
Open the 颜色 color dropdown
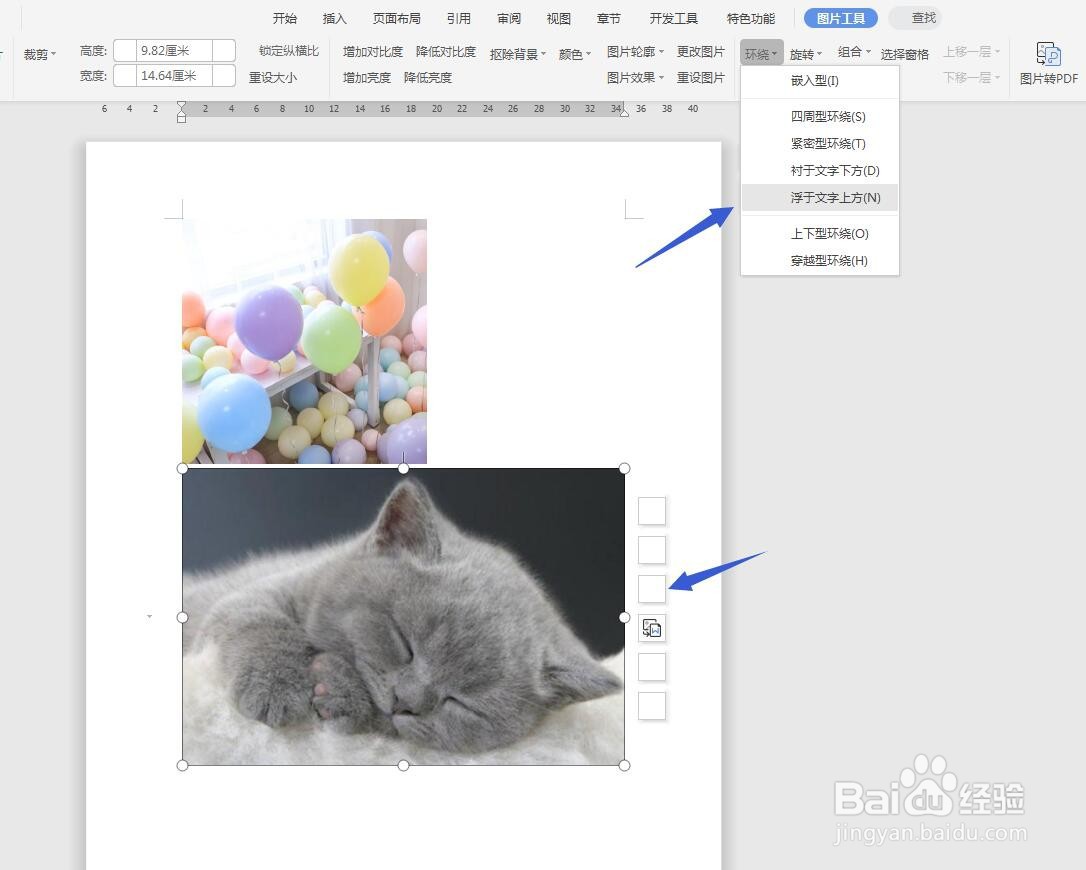click(x=570, y=54)
